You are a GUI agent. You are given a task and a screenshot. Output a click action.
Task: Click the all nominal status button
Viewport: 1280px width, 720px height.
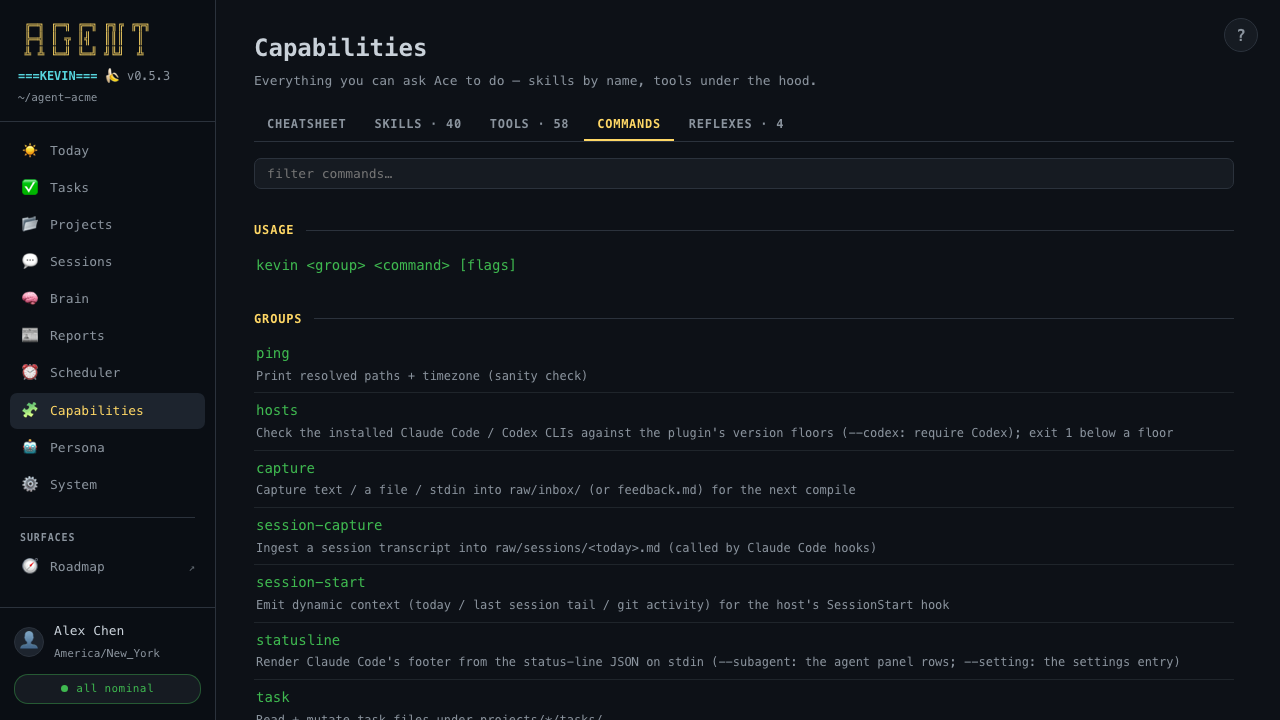[107, 689]
